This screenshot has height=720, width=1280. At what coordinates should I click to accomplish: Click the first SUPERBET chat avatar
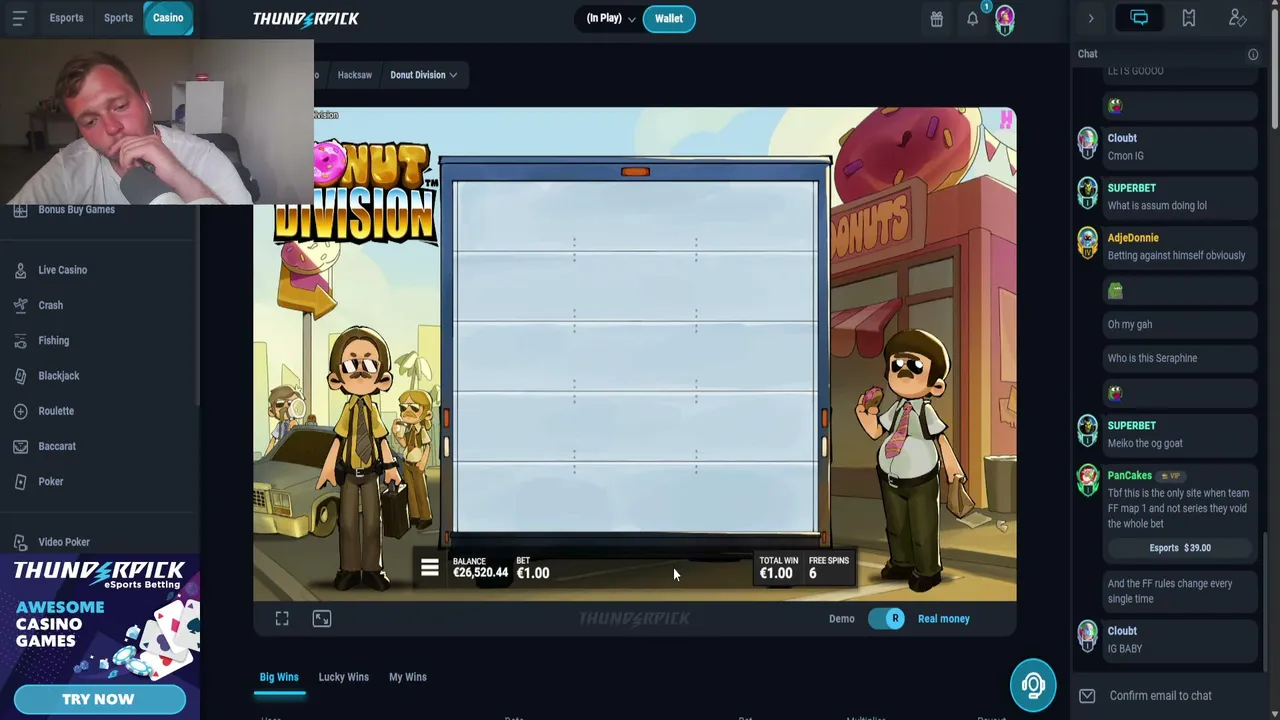click(x=1087, y=194)
